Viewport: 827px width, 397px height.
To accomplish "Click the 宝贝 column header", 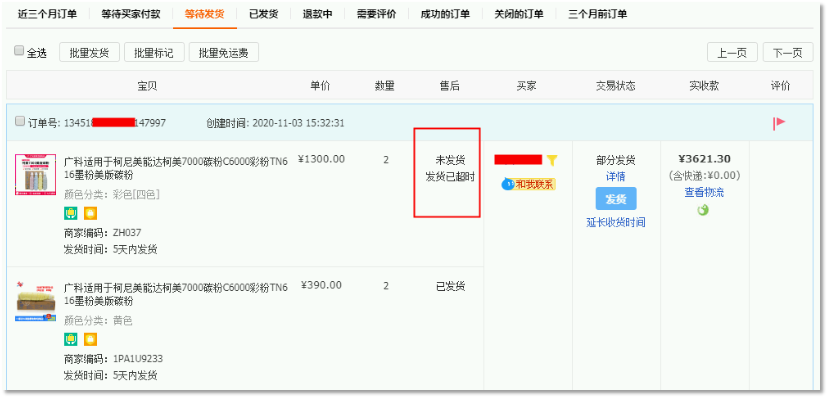I will (147, 86).
